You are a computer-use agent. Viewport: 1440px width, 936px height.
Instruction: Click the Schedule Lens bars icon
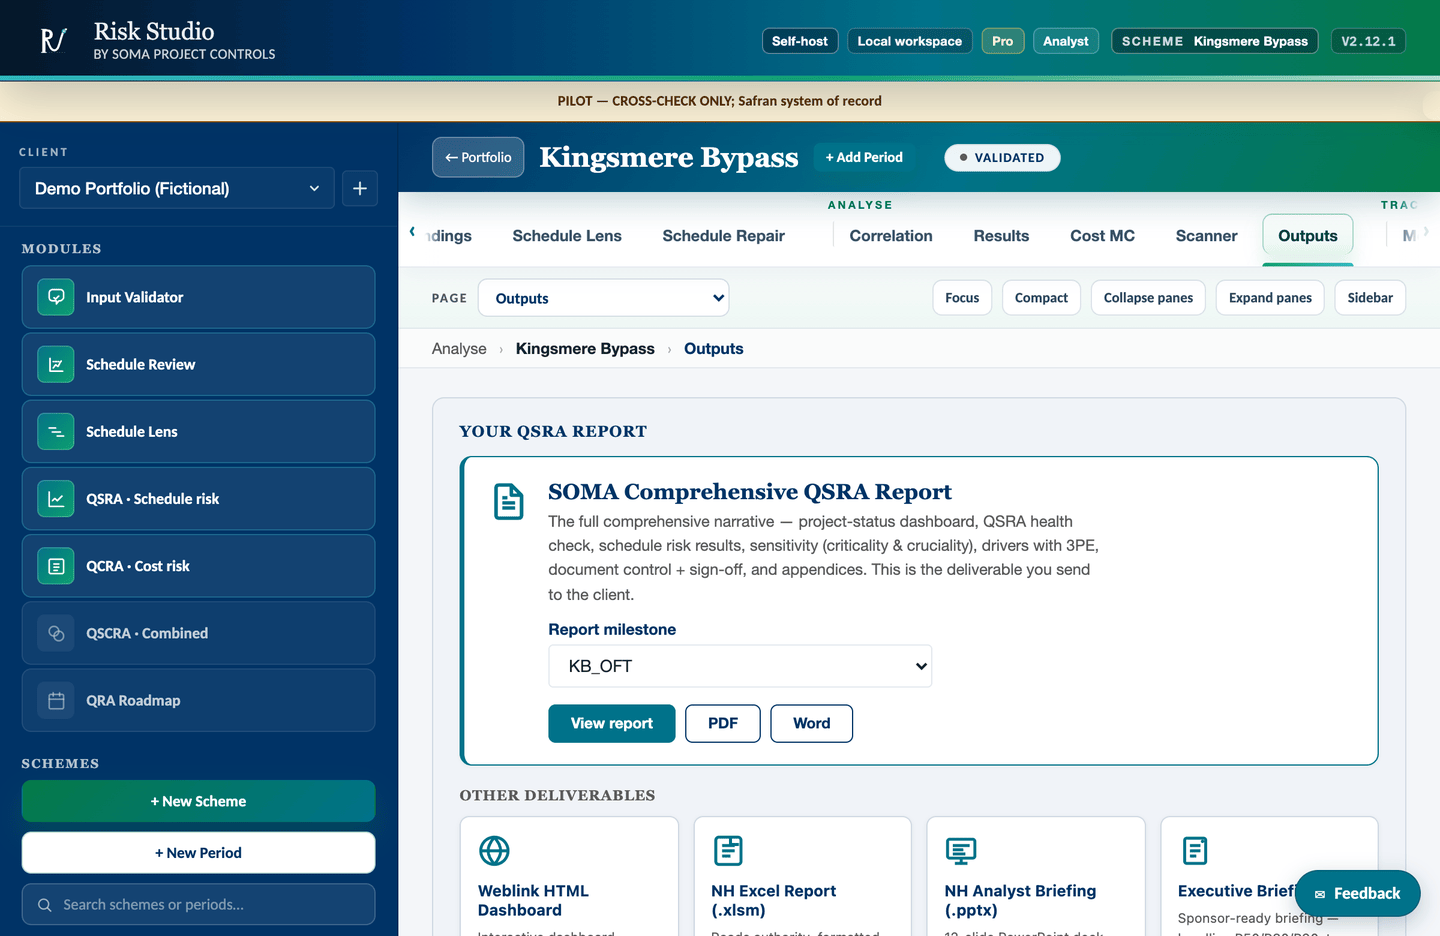coord(56,431)
